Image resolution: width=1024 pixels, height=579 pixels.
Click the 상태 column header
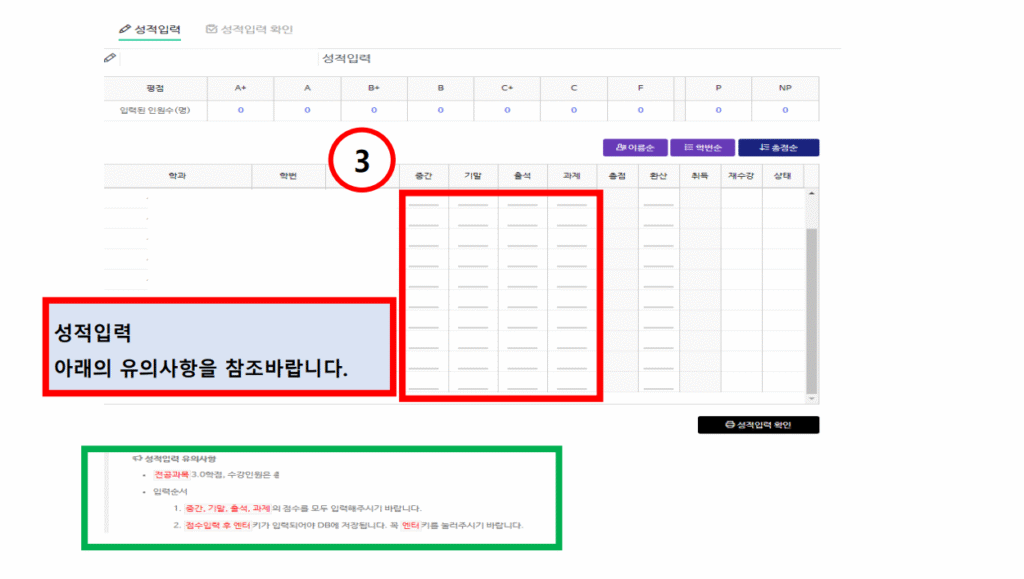point(782,175)
